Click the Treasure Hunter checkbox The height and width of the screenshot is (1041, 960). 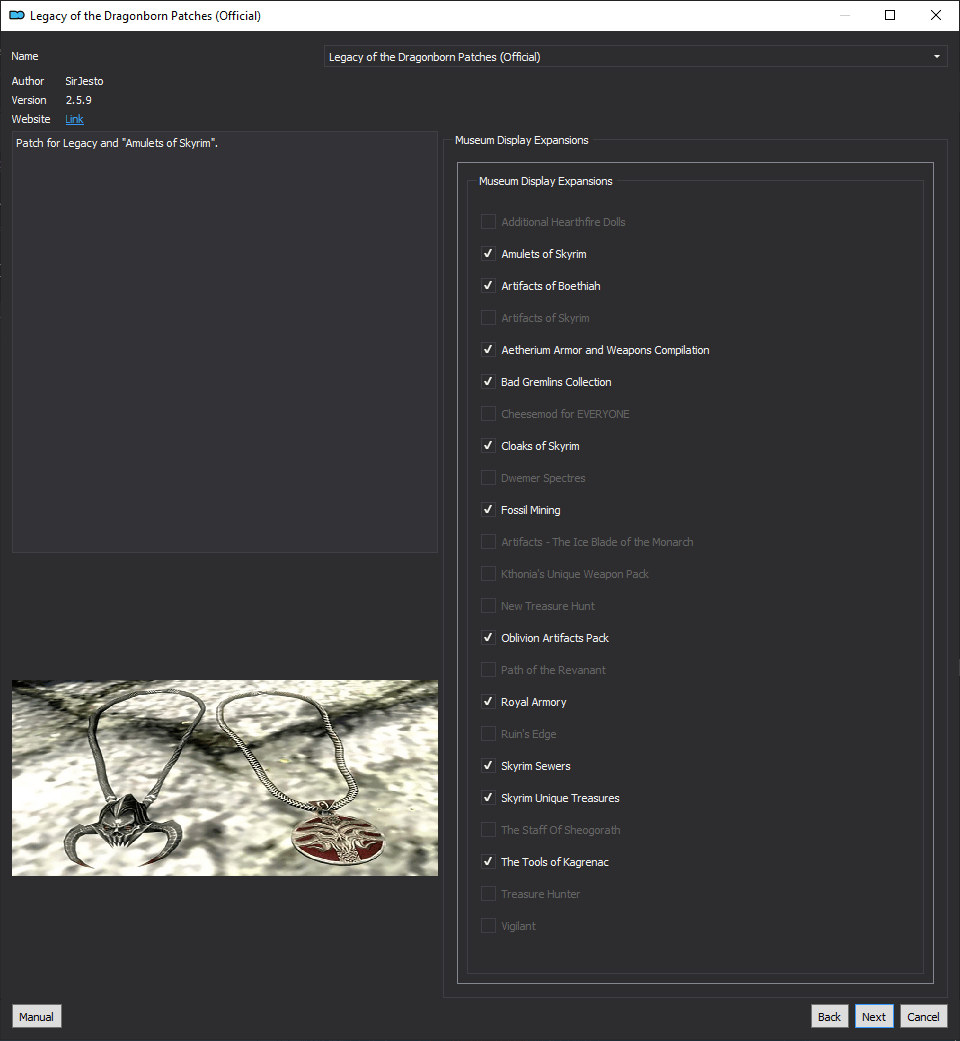488,894
